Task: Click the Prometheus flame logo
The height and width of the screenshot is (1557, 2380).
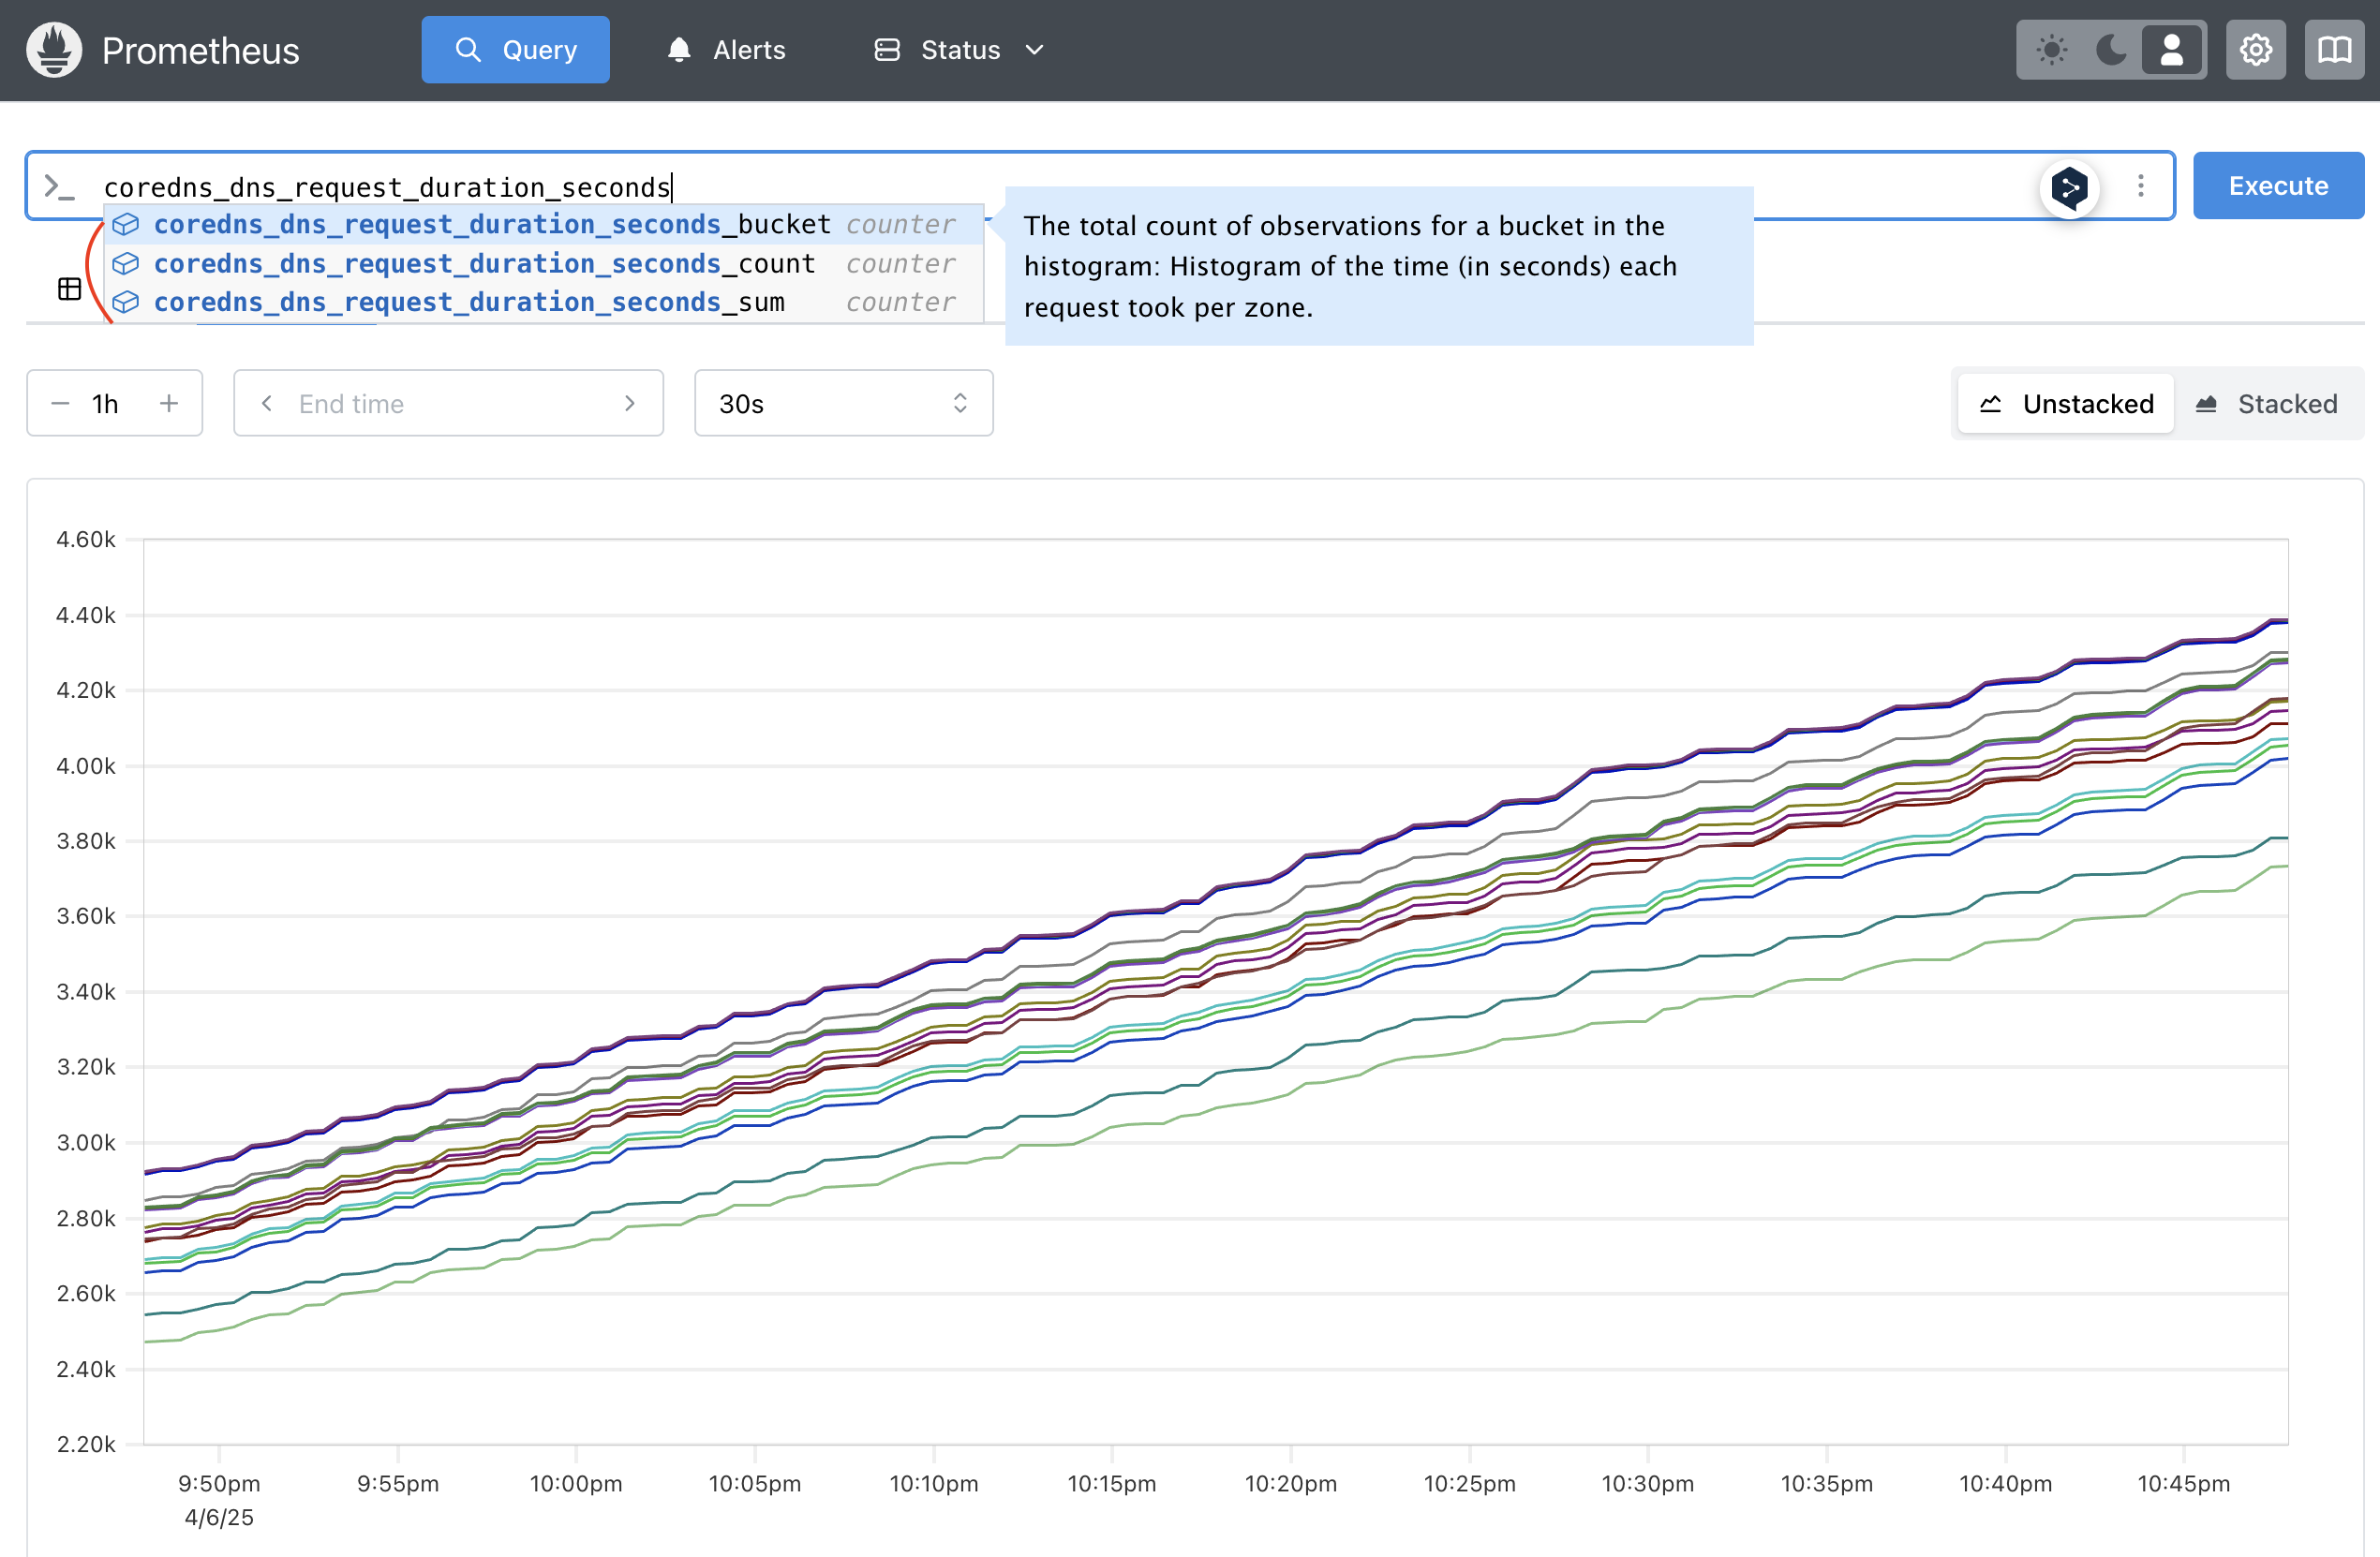Action: [x=54, y=50]
